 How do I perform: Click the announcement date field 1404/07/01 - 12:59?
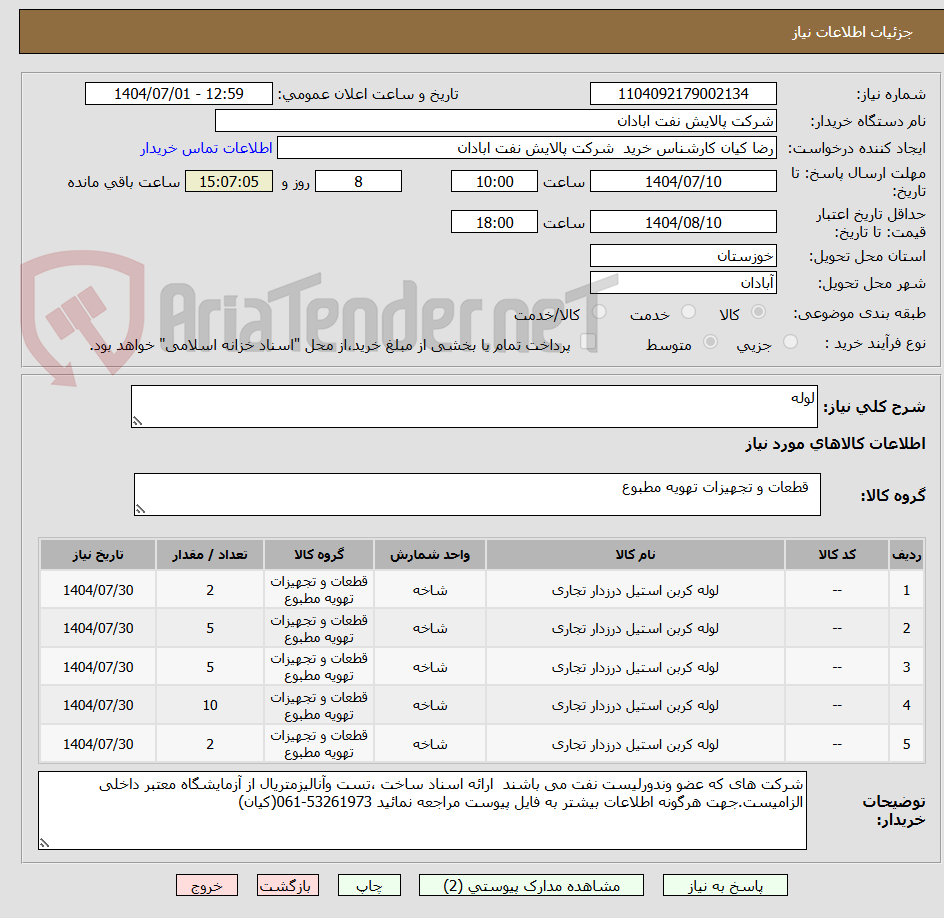click(x=179, y=94)
